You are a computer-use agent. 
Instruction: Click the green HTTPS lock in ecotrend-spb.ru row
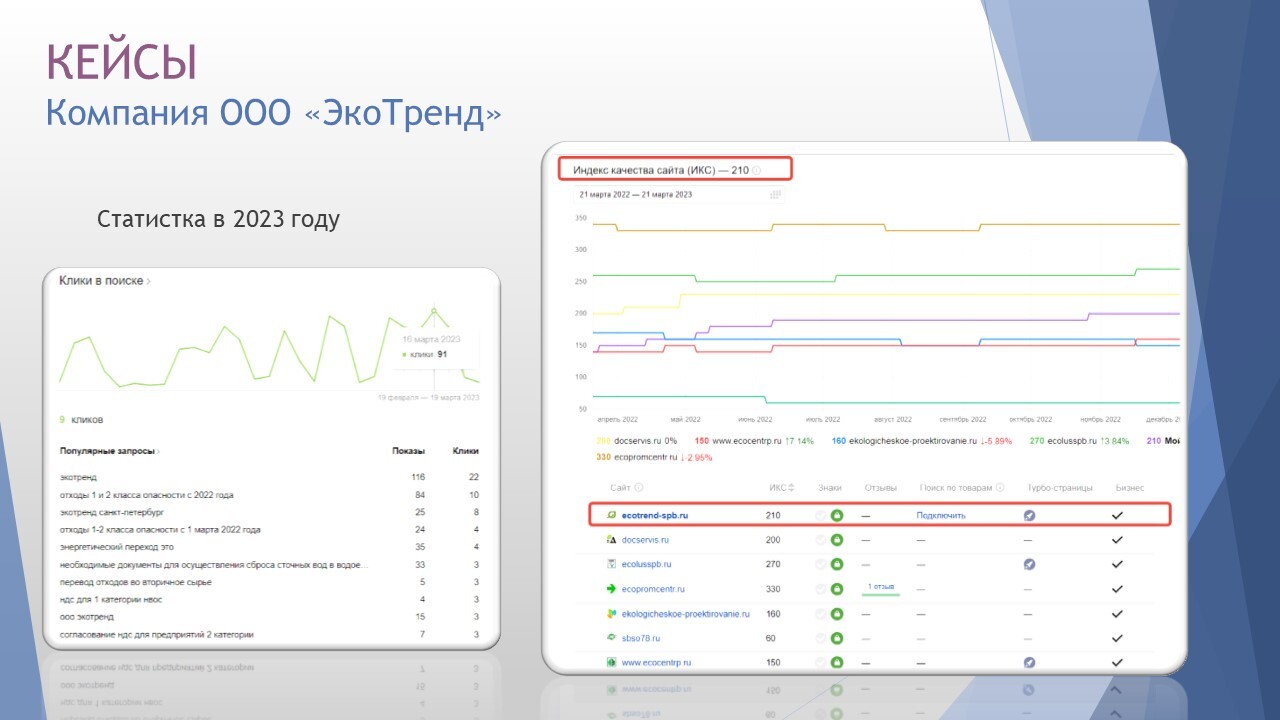pyautogui.click(x=837, y=515)
